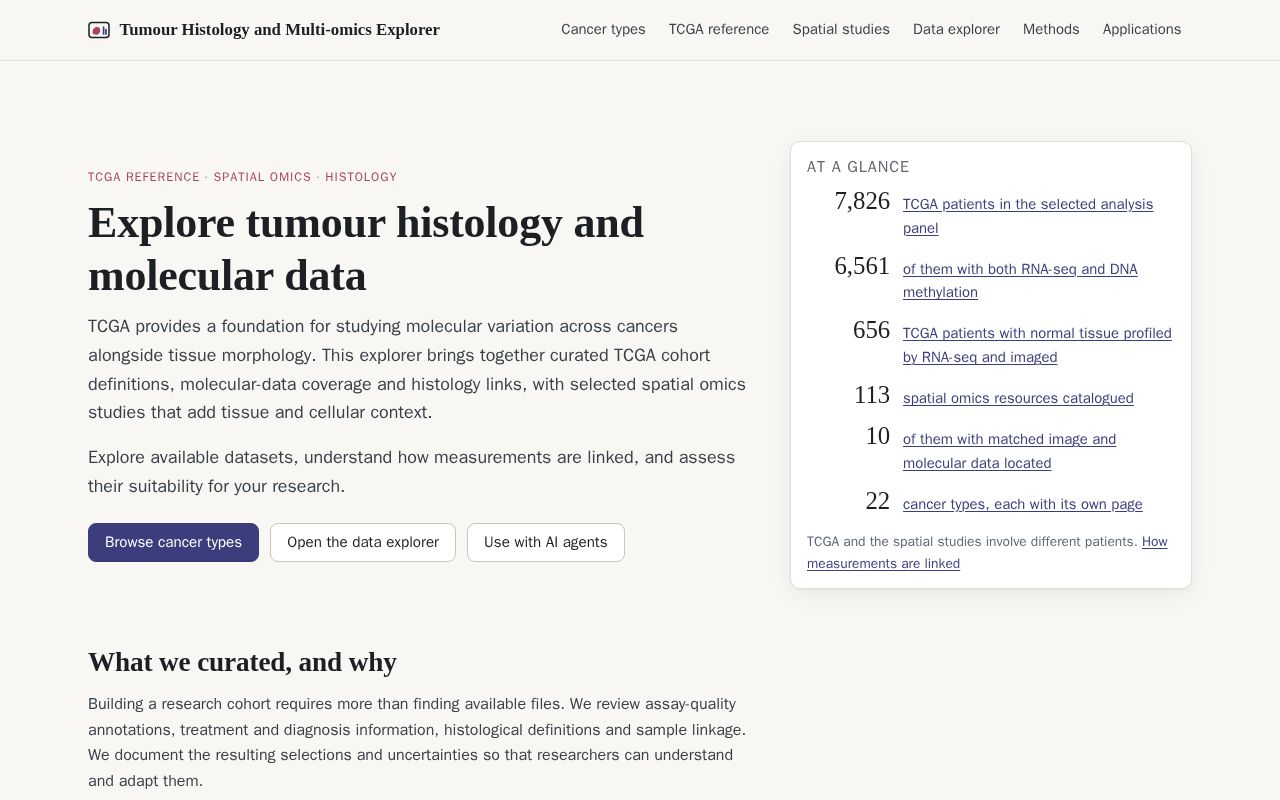The width and height of the screenshot is (1280, 800).
Task: Open spatial omics resources catalogued link
Action: 1018,398
